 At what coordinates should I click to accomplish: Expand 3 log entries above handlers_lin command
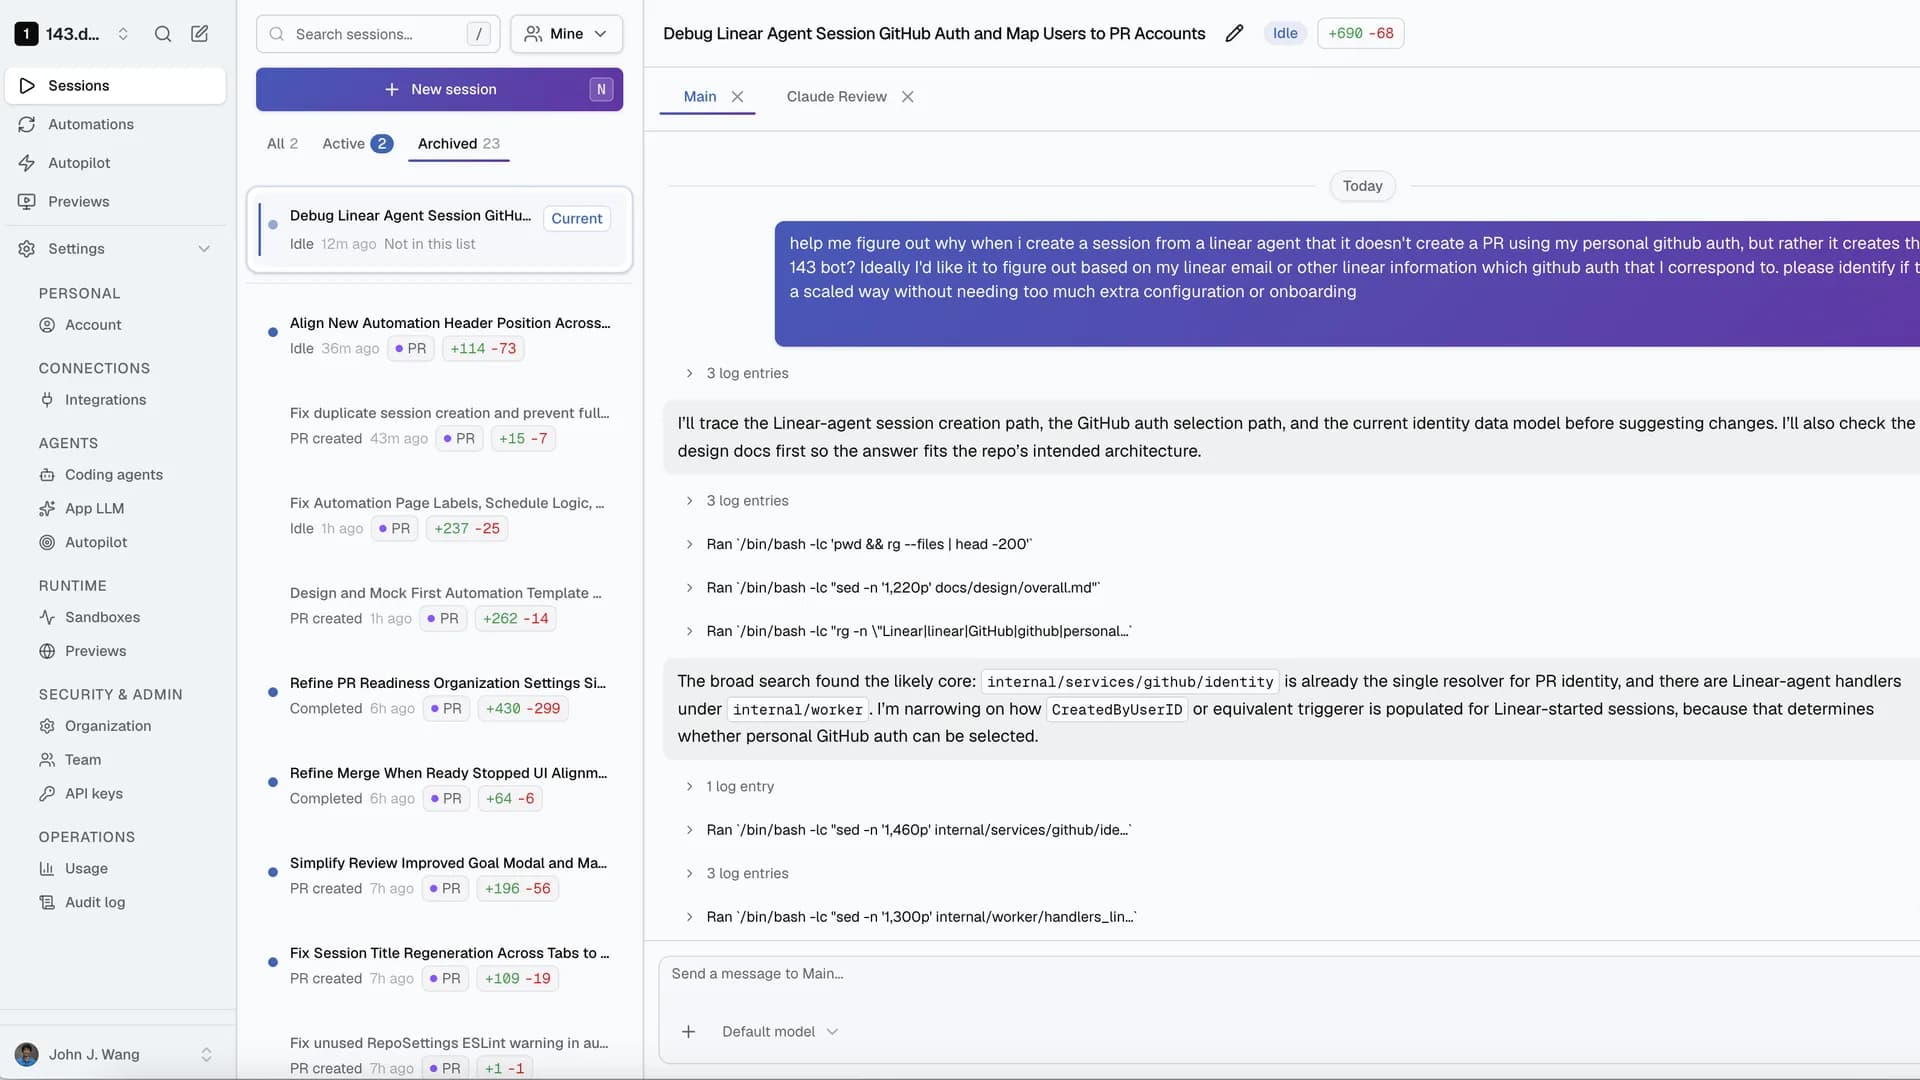pyautogui.click(x=737, y=874)
